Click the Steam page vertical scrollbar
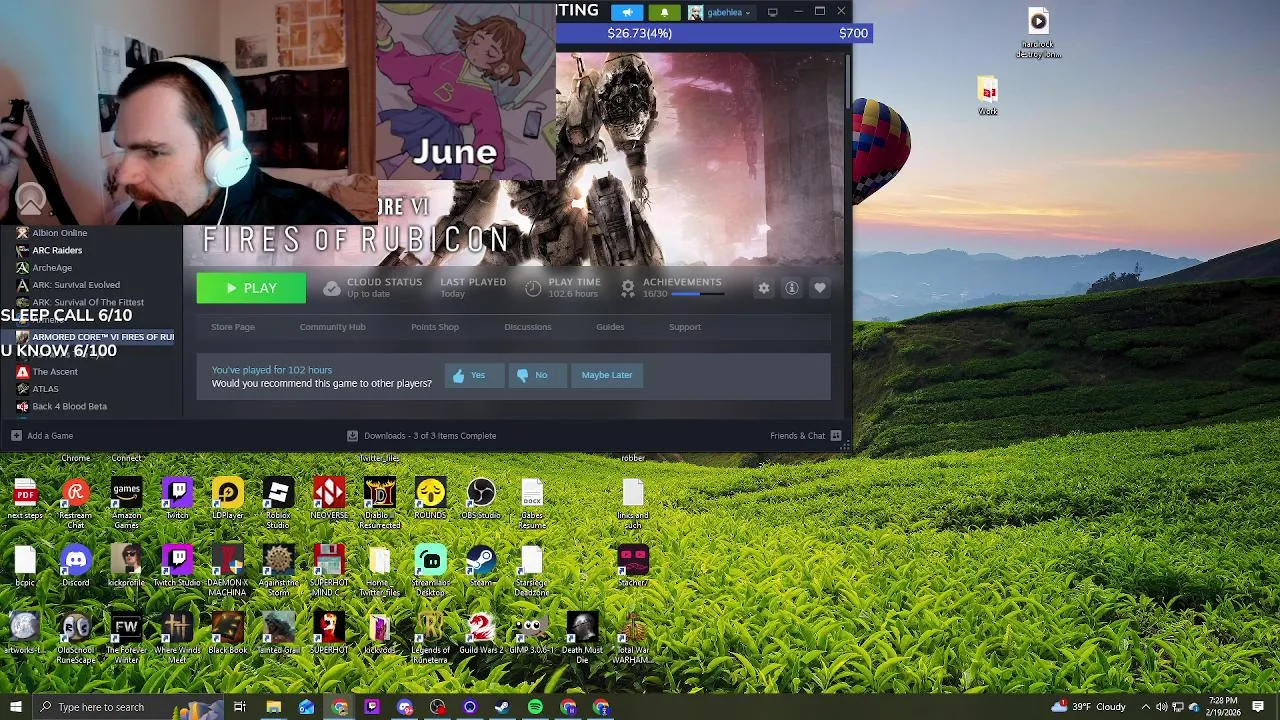 848,80
